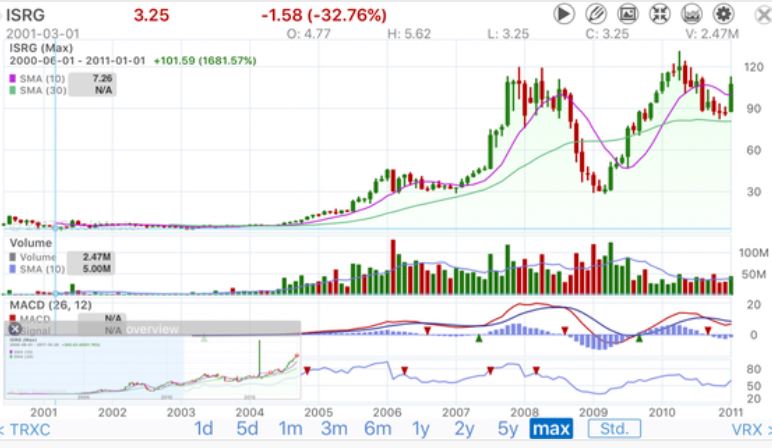Click the chart image snapshot icon

point(627,14)
